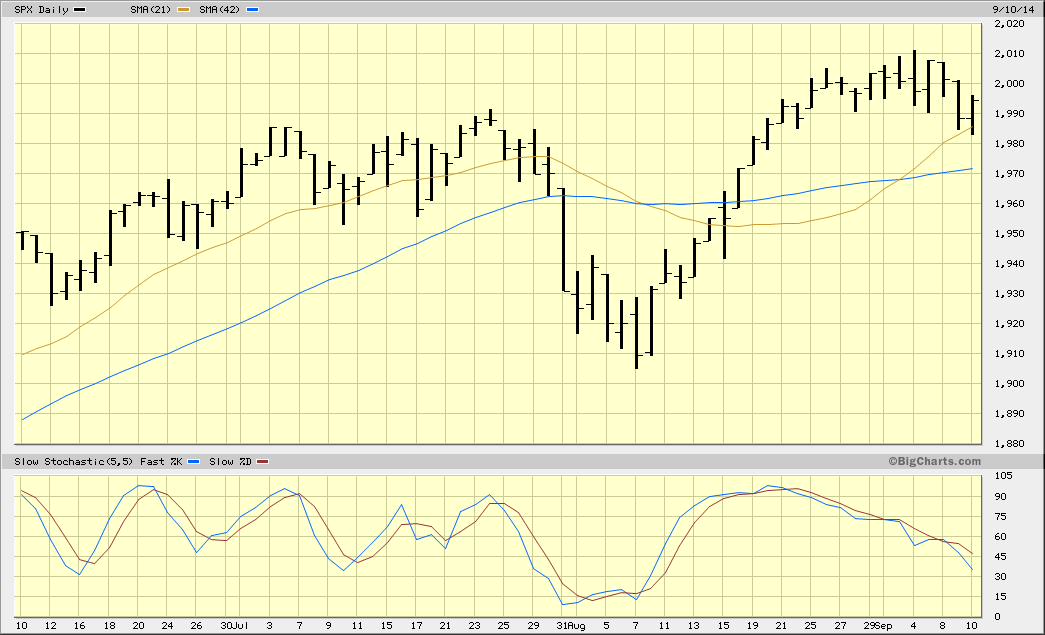Click the 1,910 price axis value
The width and height of the screenshot is (1045, 635).
tap(1009, 354)
